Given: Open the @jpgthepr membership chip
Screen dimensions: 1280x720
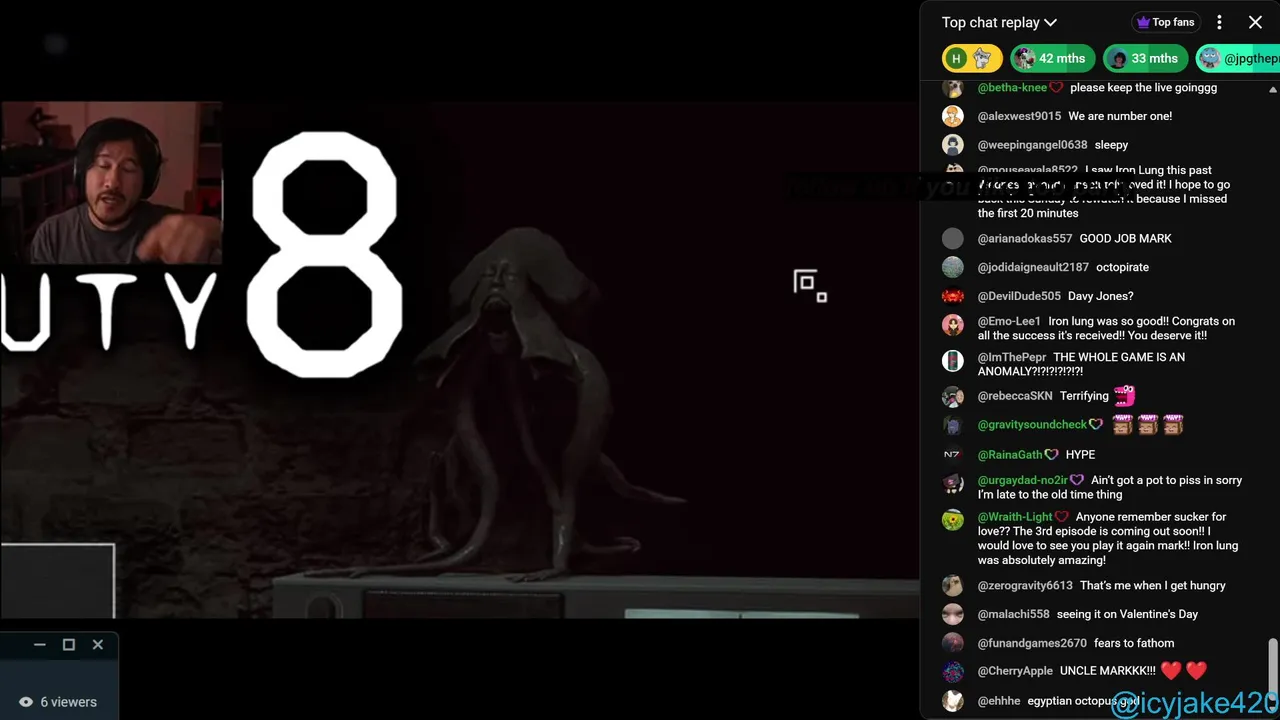Looking at the screenshot, I should coord(1238,58).
